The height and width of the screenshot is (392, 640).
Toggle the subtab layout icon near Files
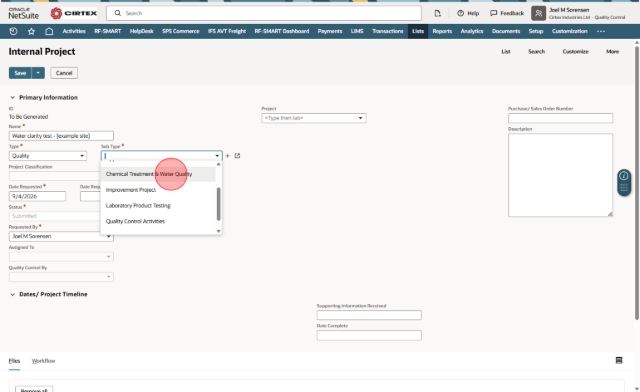(x=619, y=360)
